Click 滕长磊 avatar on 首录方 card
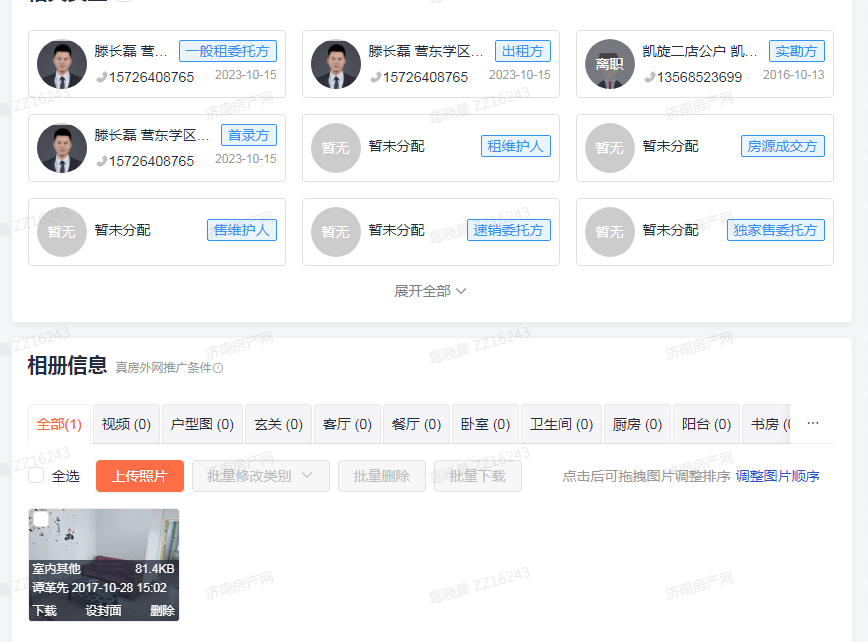The height and width of the screenshot is (642, 868). [62, 148]
